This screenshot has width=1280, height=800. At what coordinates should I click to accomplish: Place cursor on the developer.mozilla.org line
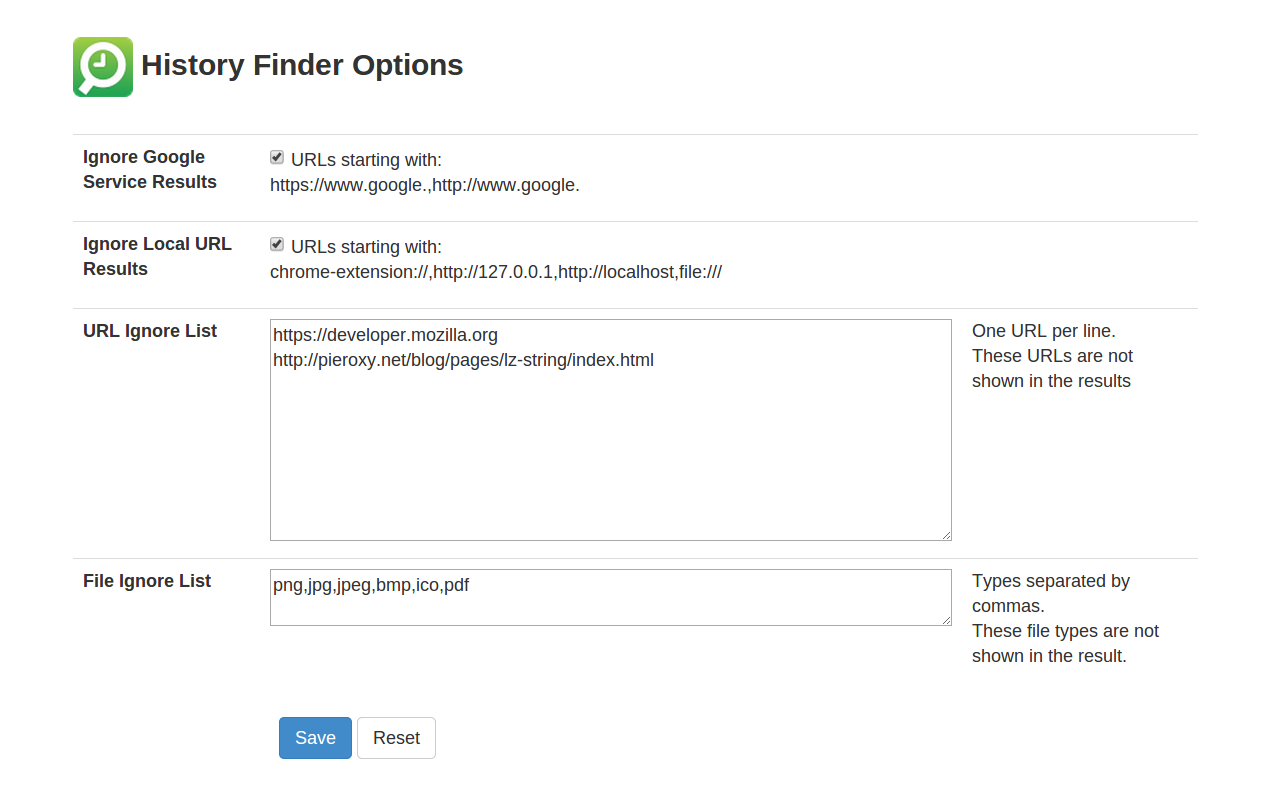385,335
